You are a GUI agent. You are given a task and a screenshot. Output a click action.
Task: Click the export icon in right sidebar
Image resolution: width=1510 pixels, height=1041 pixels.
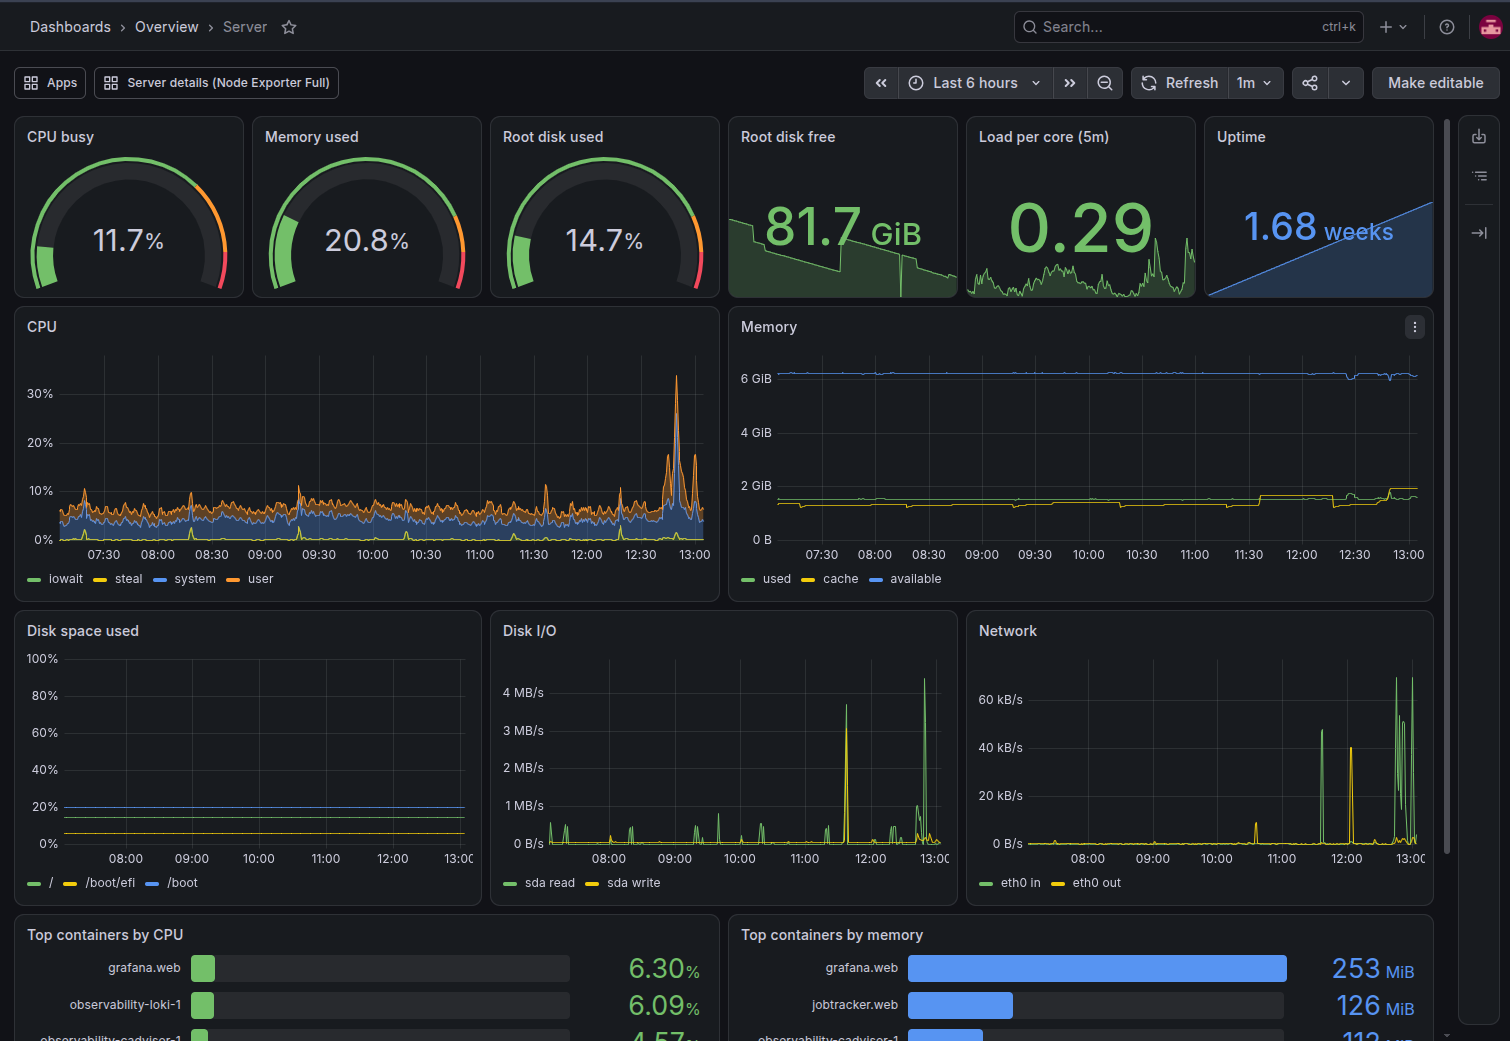click(x=1479, y=137)
